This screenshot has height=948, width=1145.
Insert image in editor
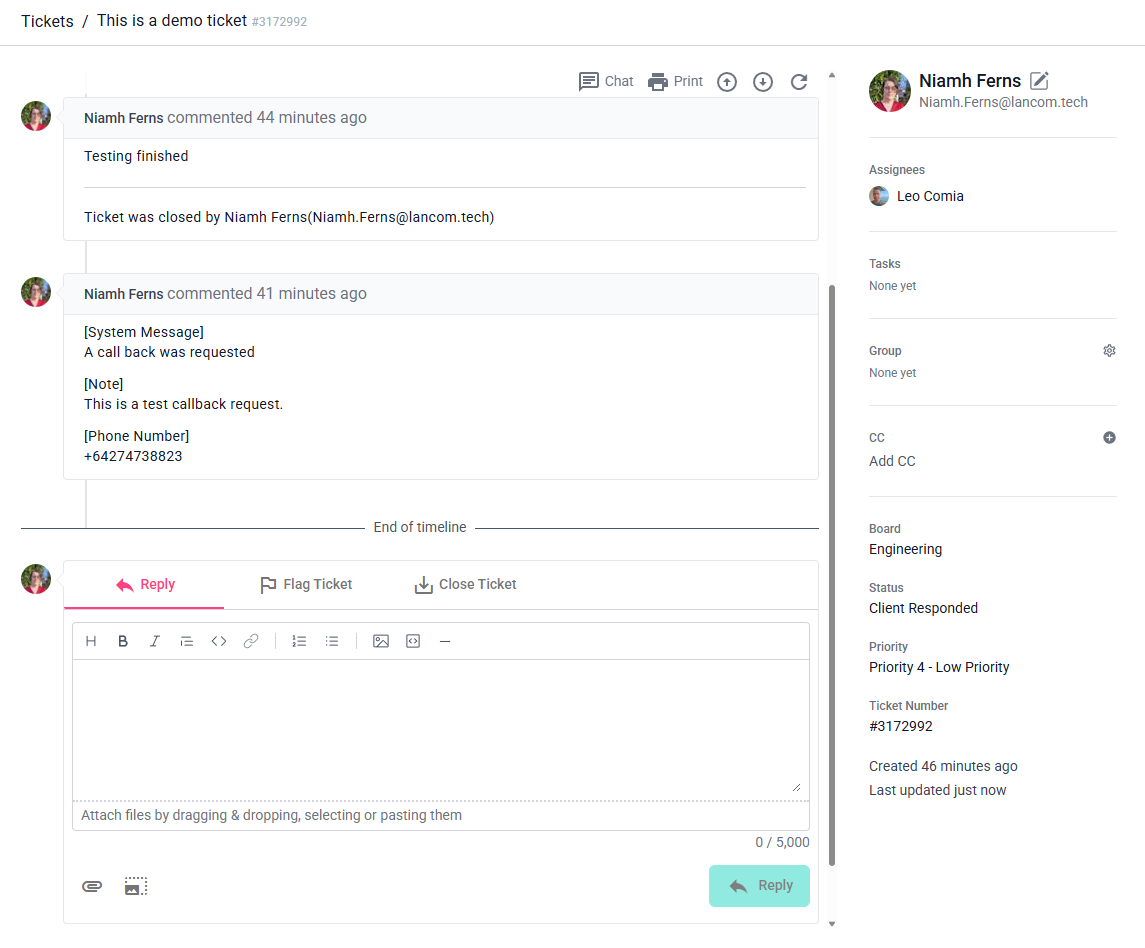click(381, 641)
